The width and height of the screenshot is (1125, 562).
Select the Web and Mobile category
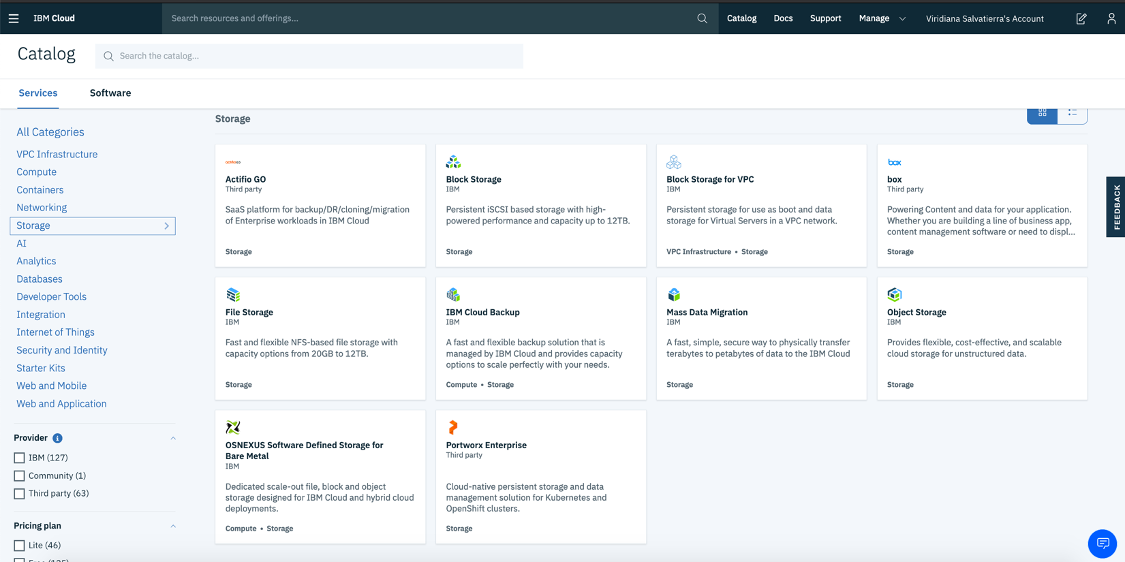pos(52,385)
